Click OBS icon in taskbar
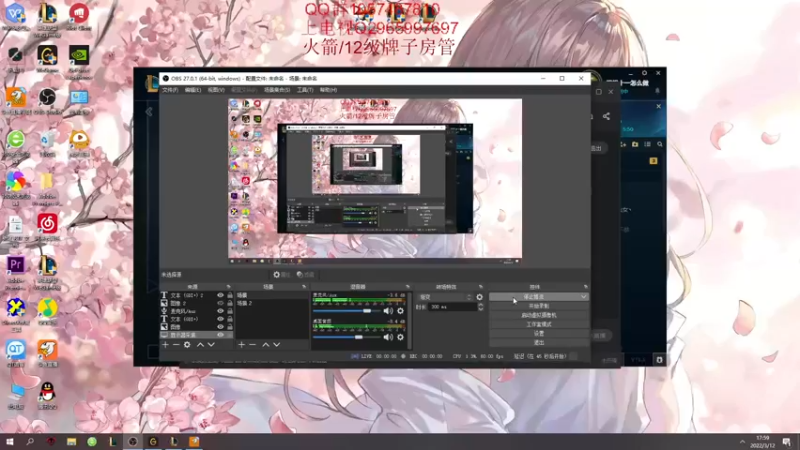Image resolution: width=800 pixels, height=450 pixels. tap(133, 442)
